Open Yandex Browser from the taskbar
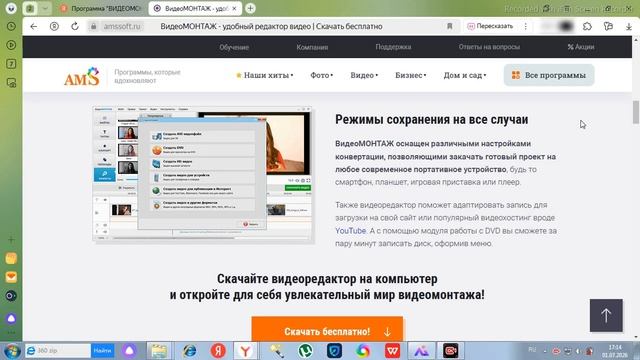The height and width of the screenshot is (360, 640). click(x=245, y=351)
